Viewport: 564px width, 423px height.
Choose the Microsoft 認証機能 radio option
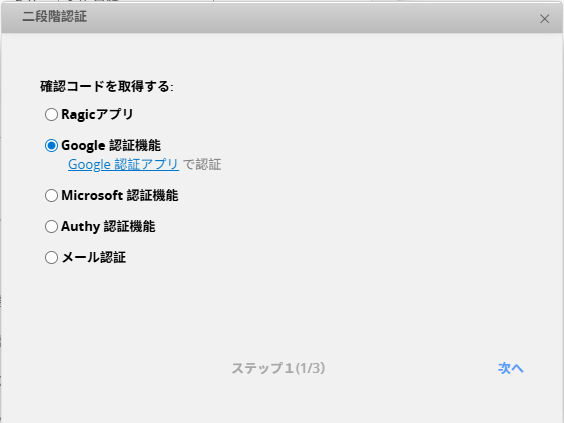coord(51,196)
